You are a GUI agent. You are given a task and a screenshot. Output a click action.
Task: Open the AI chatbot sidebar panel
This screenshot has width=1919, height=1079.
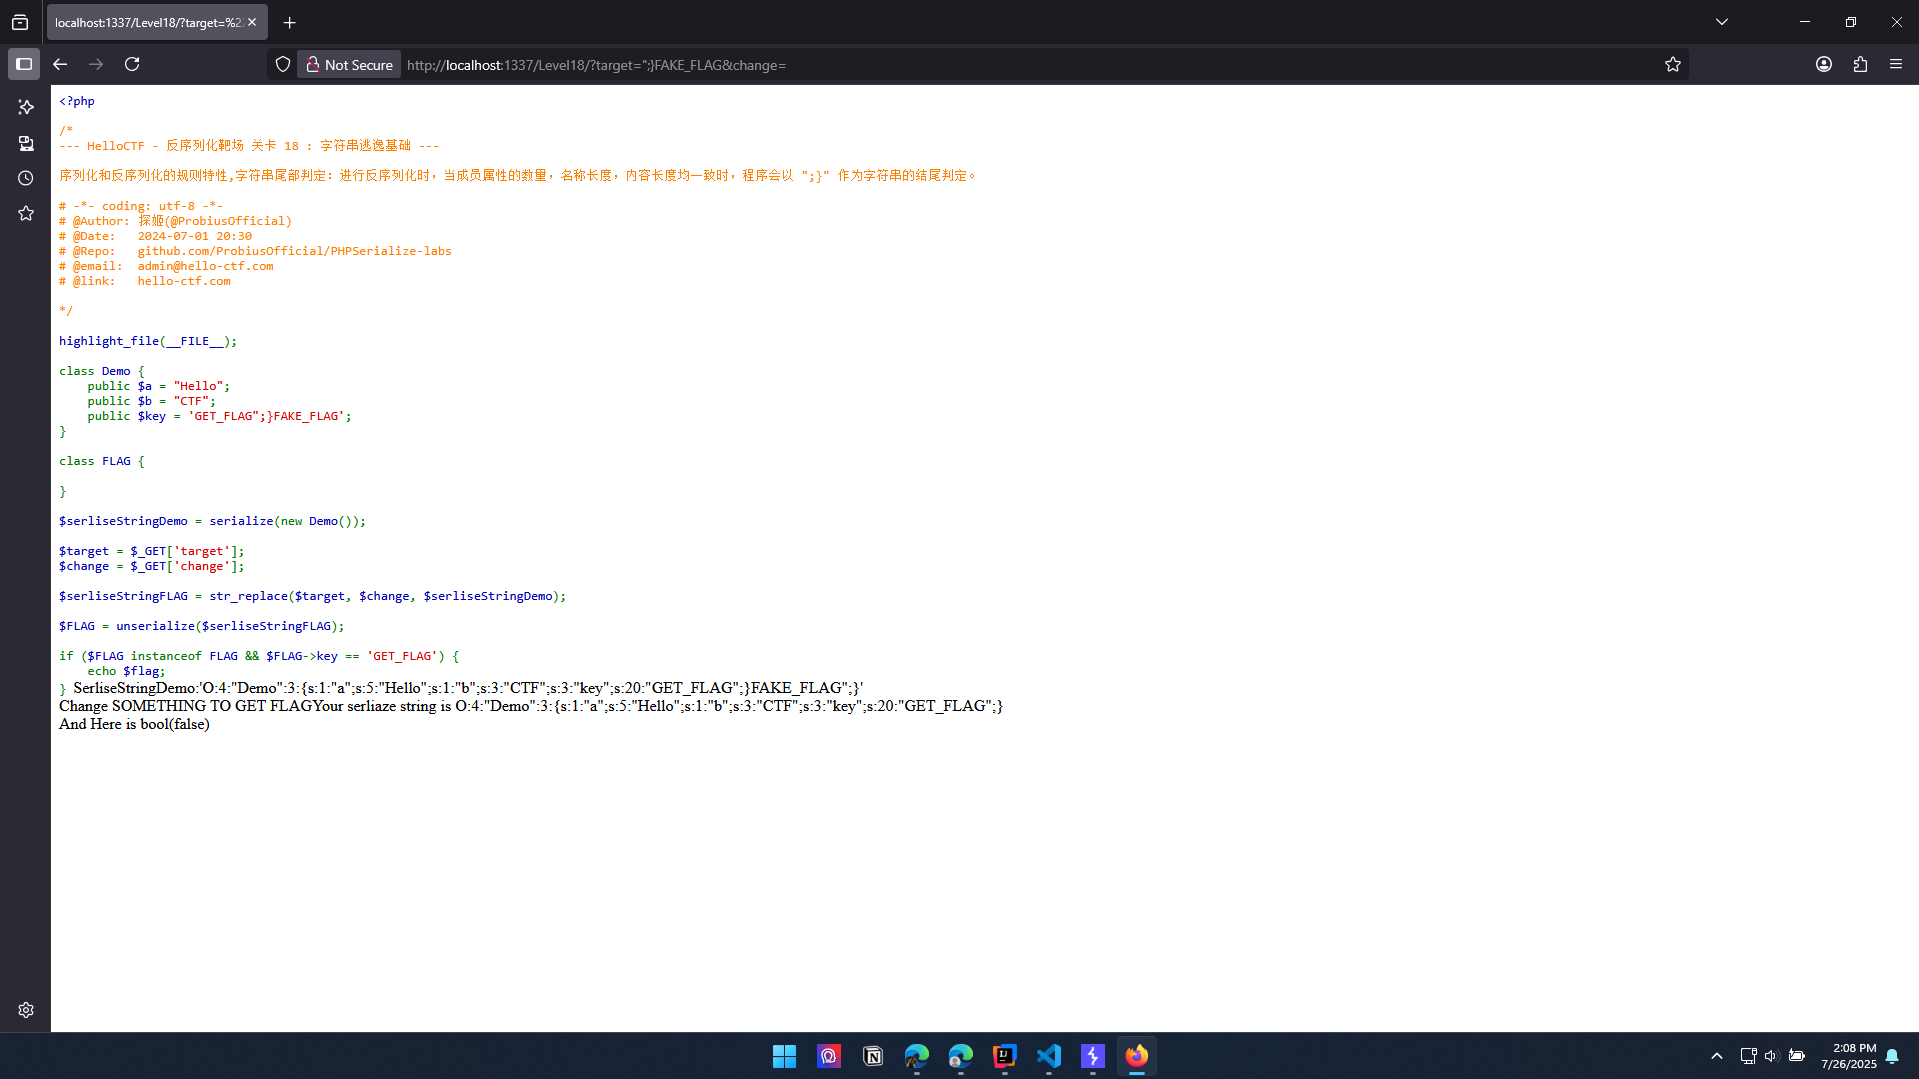26,107
